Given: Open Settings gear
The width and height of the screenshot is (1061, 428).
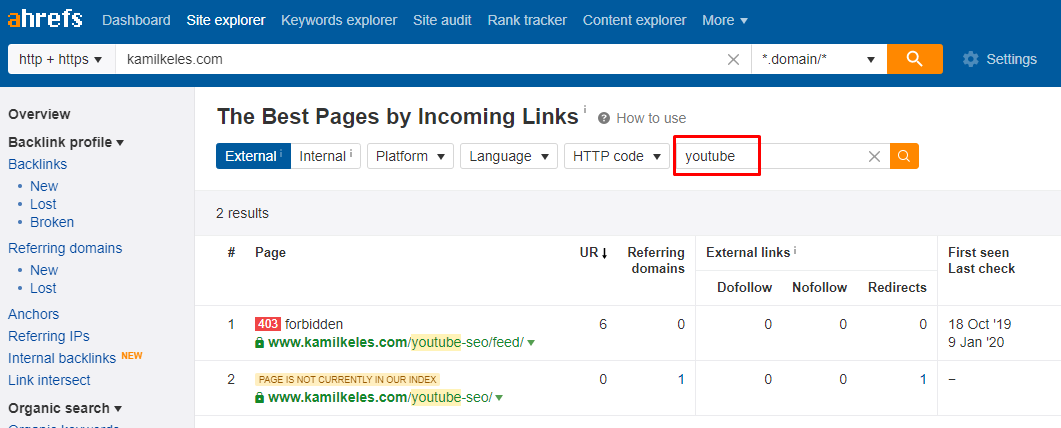Looking at the screenshot, I should [999, 60].
